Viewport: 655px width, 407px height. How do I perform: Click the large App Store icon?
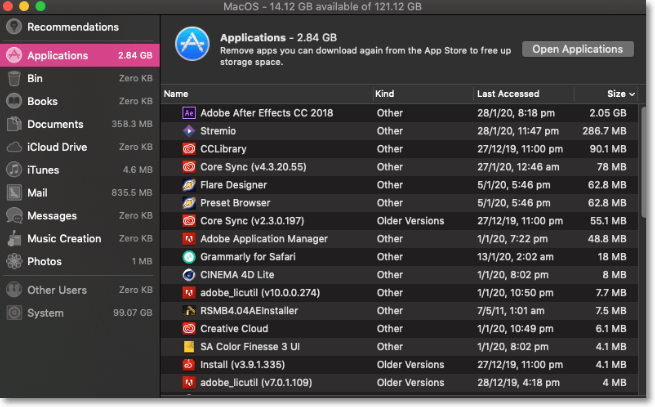pyautogui.click(x=192, y=44)
